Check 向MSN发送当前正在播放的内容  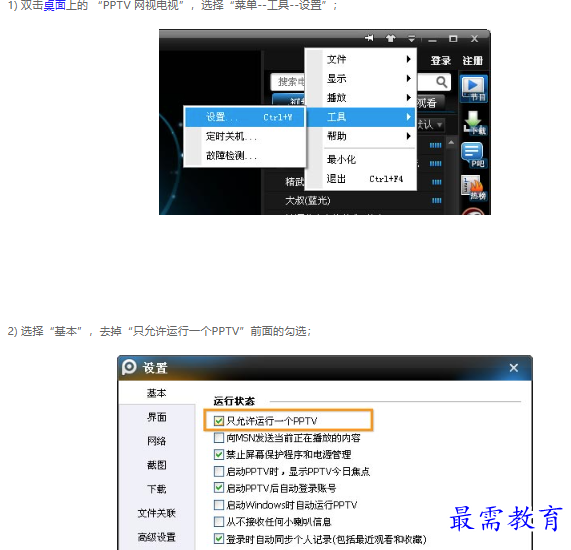218,437
